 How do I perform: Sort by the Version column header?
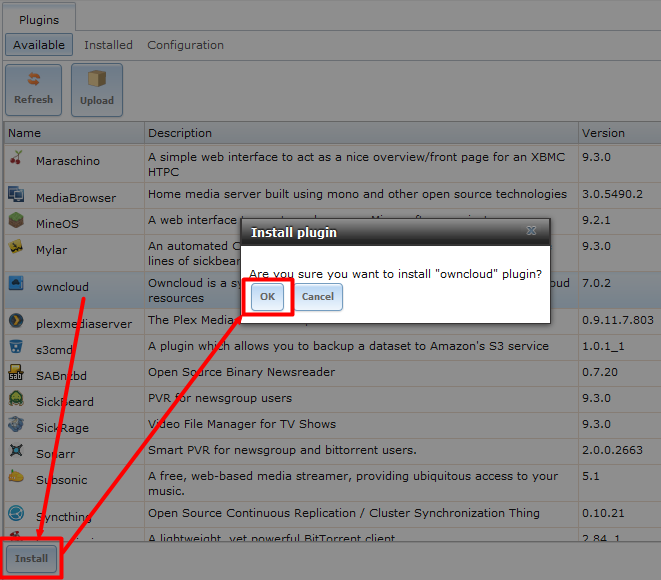620,133
